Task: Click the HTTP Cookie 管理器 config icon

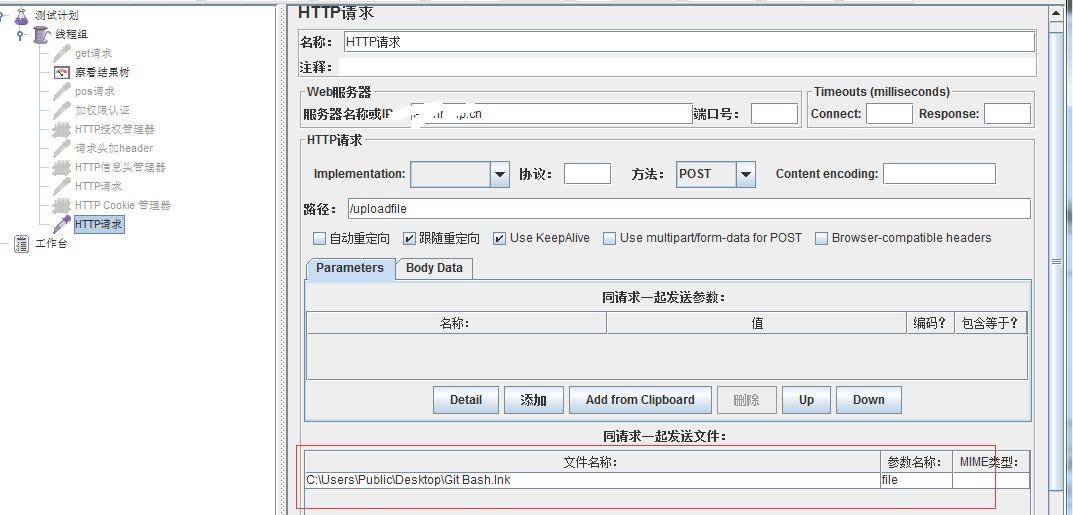Action: (62, 205)
